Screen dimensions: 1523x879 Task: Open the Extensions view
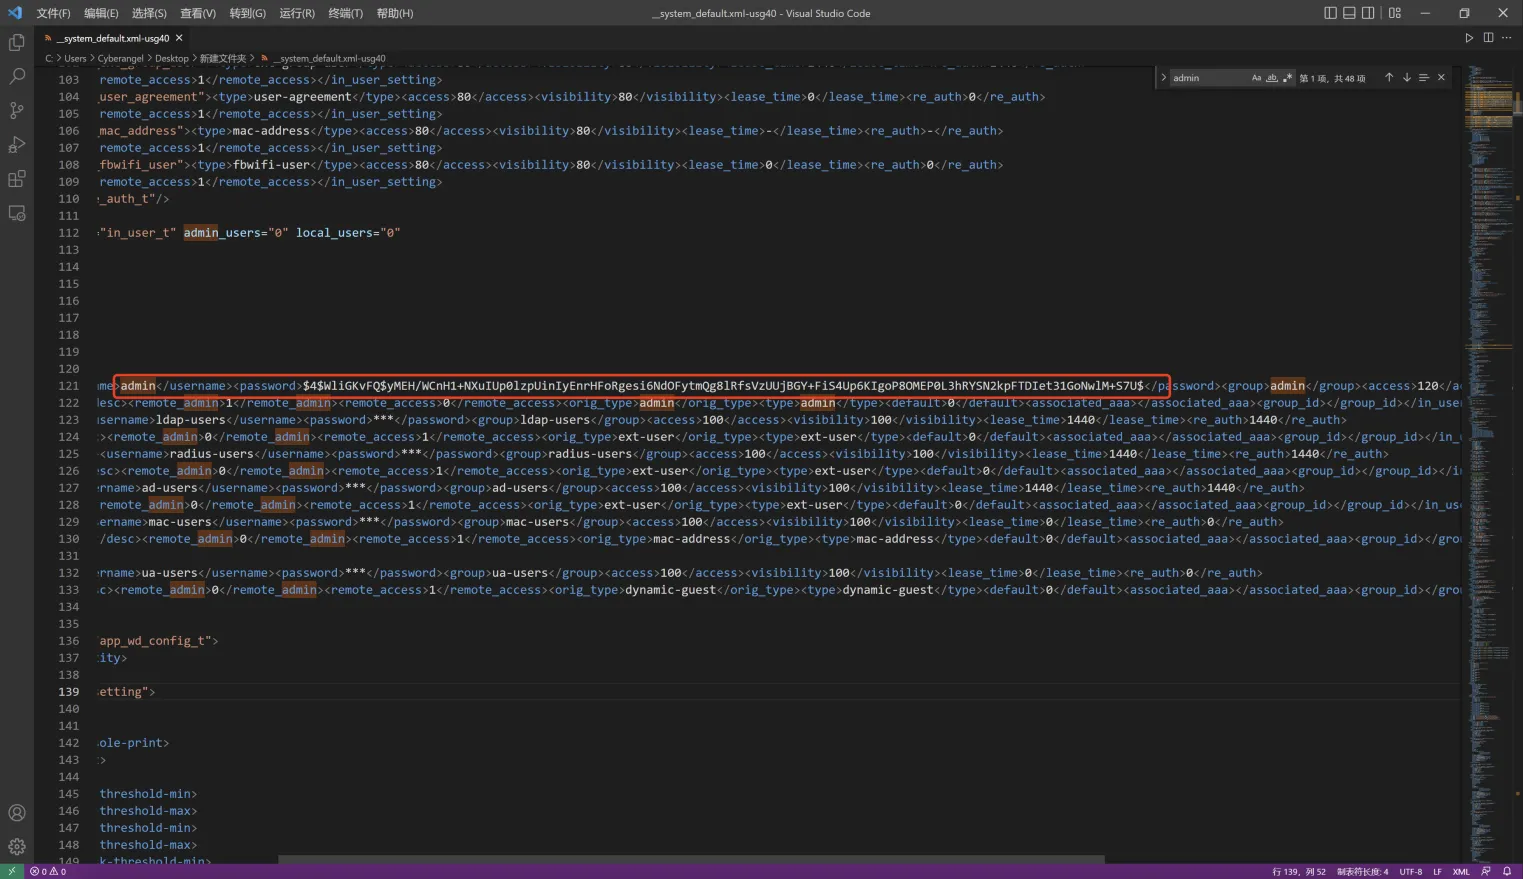[x=17, y=179]
